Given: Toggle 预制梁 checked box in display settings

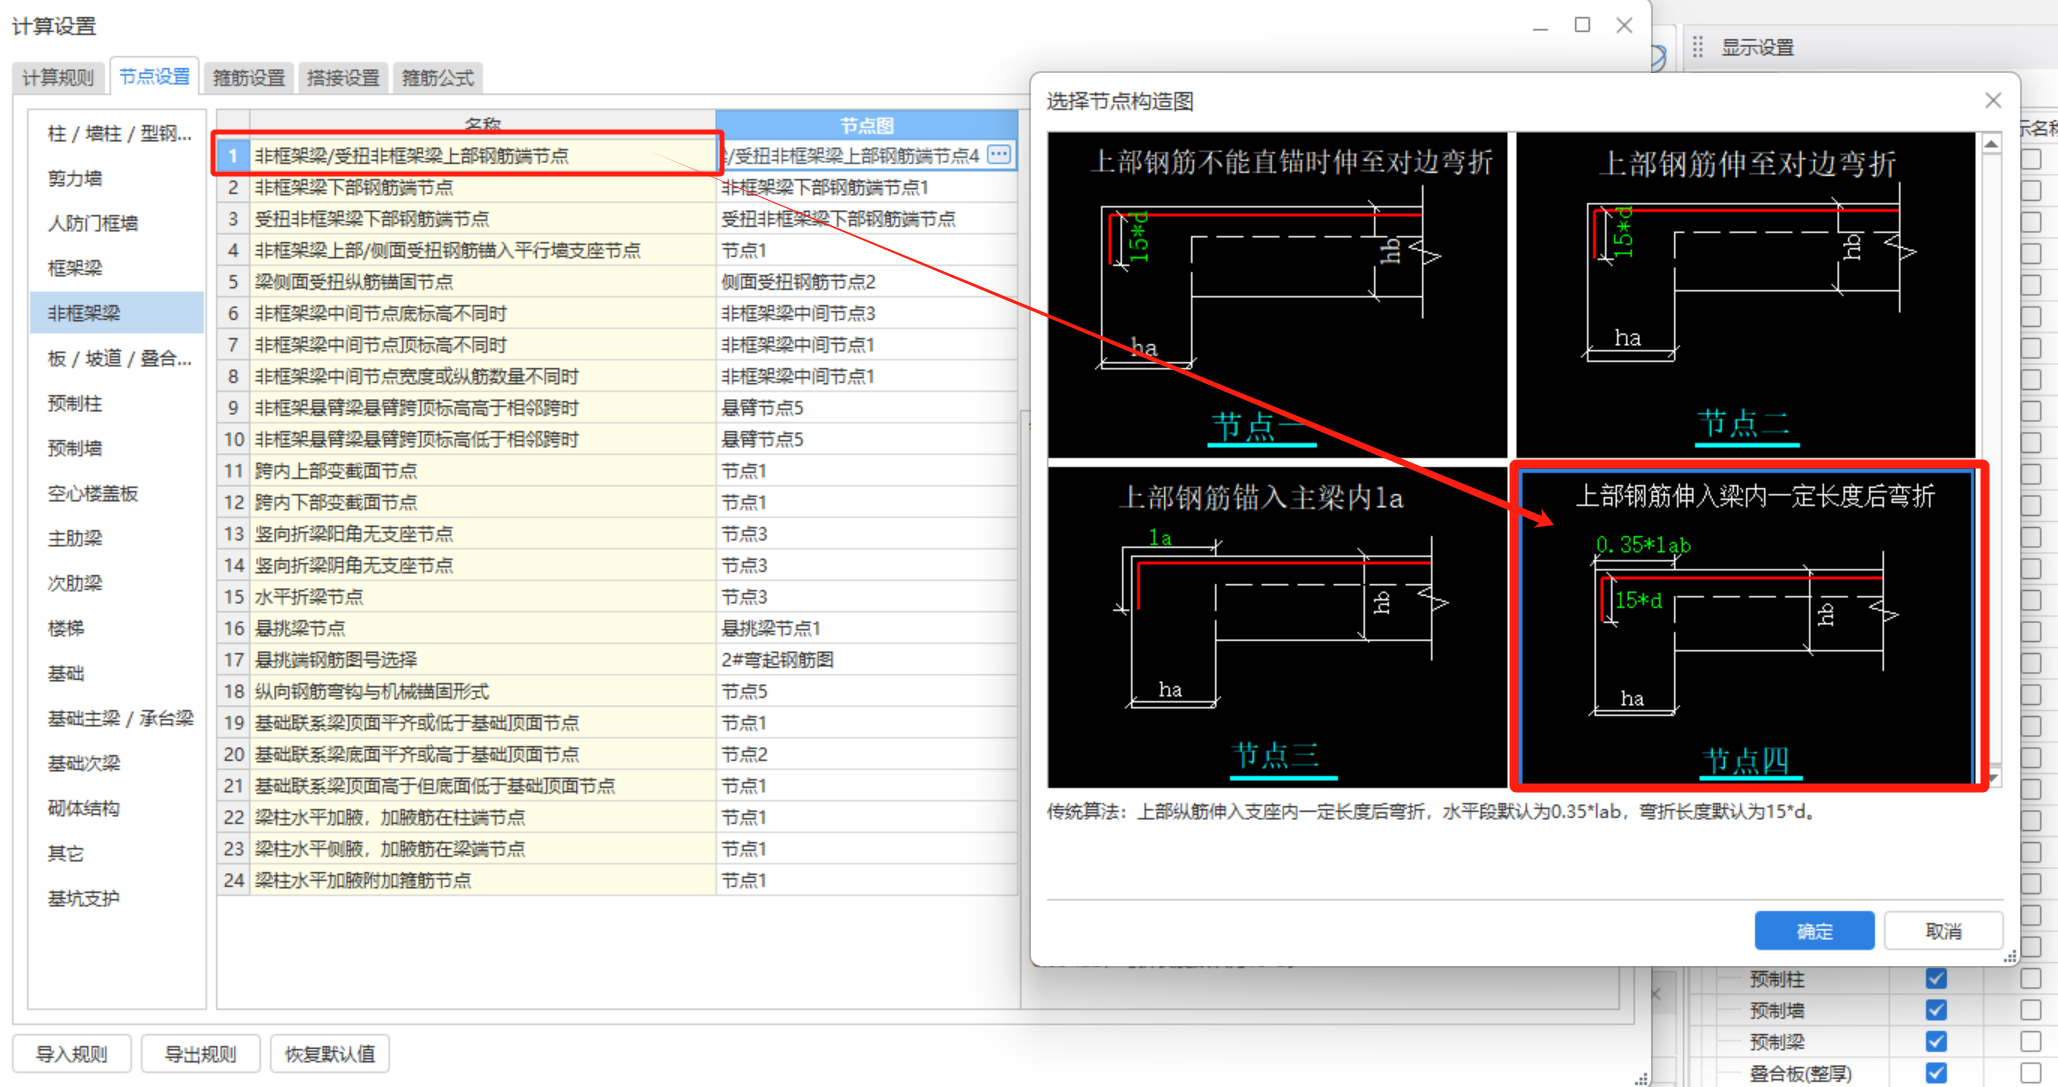Looking at the screenshot, I should point(1936,1042).
